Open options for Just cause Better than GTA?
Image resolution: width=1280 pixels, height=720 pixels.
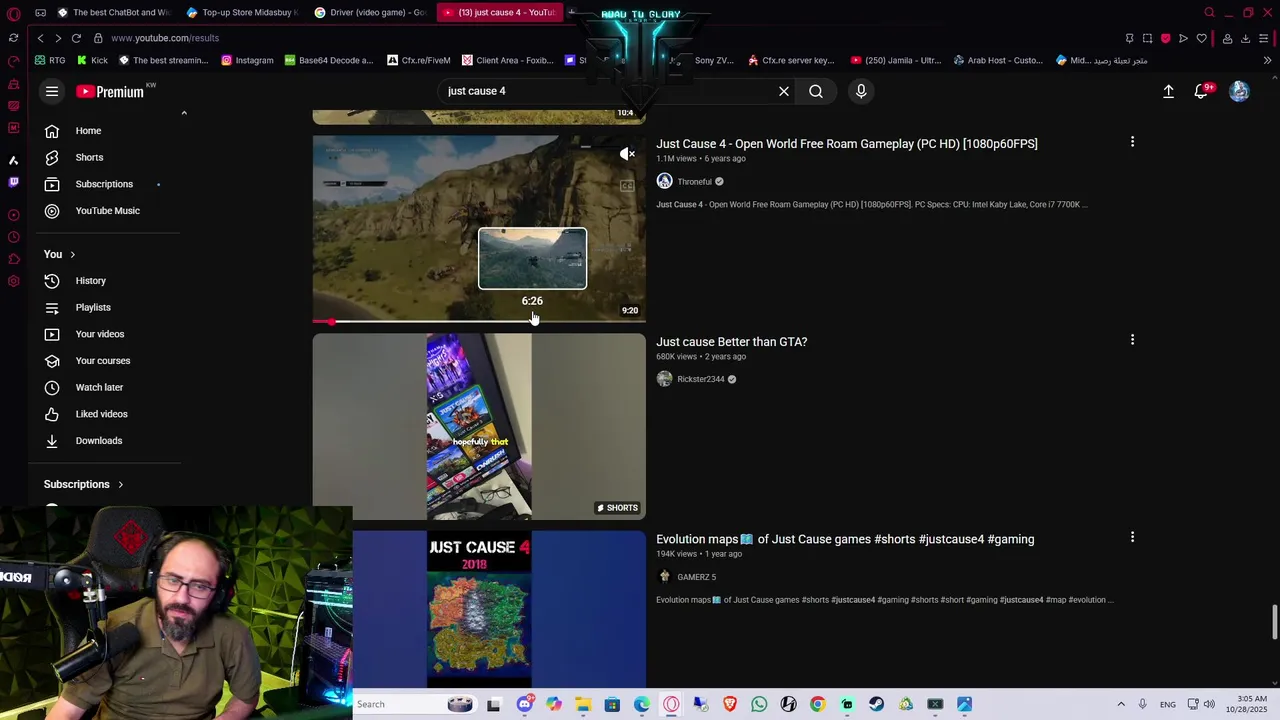point(1132,340)
